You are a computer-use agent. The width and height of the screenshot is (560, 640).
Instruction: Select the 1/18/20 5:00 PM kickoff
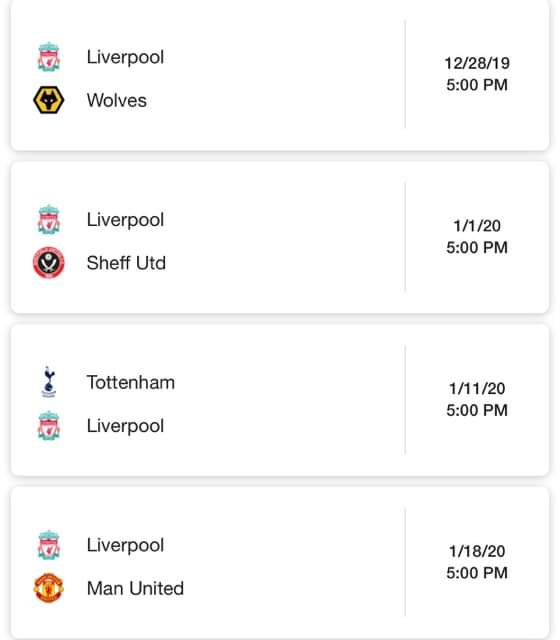477,562
